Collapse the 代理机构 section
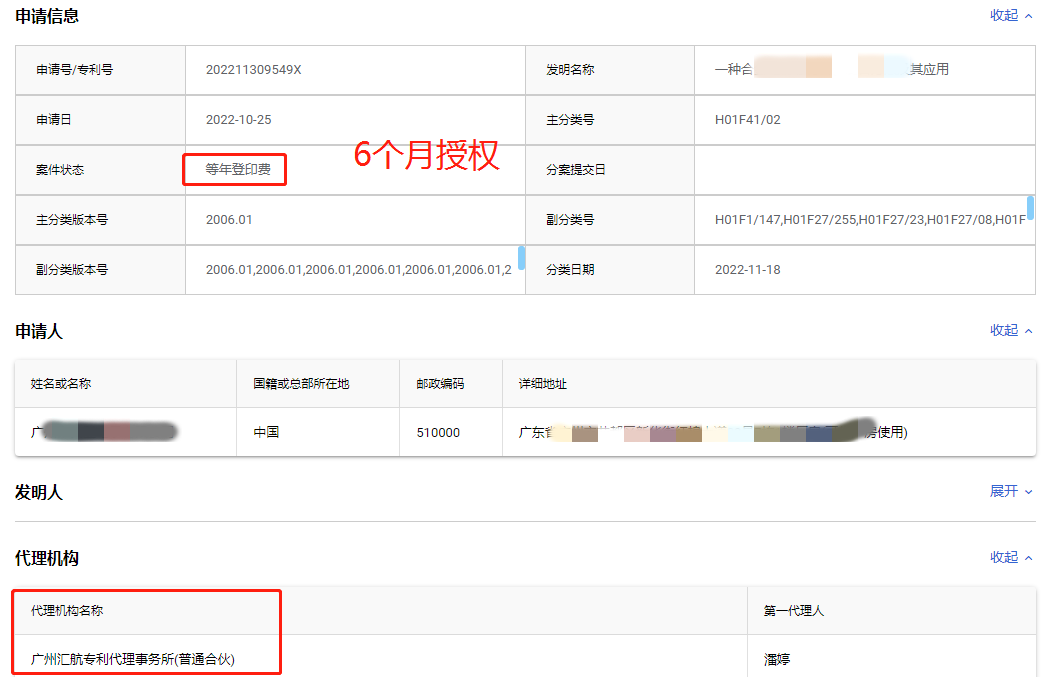This screenshot has width=1051, height=677. pyautogui.click(x=1011, y=558)
